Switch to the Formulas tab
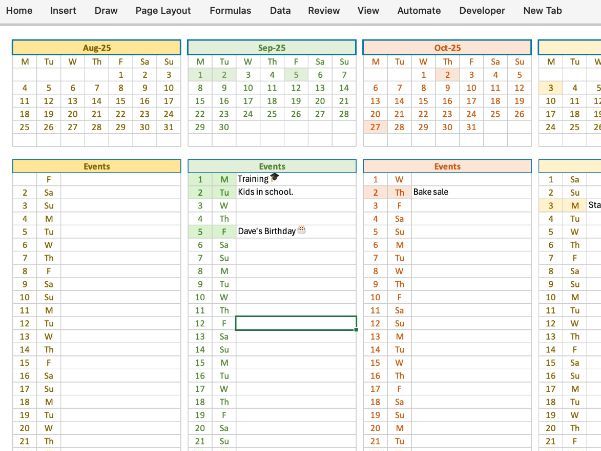 coord(230,11)
